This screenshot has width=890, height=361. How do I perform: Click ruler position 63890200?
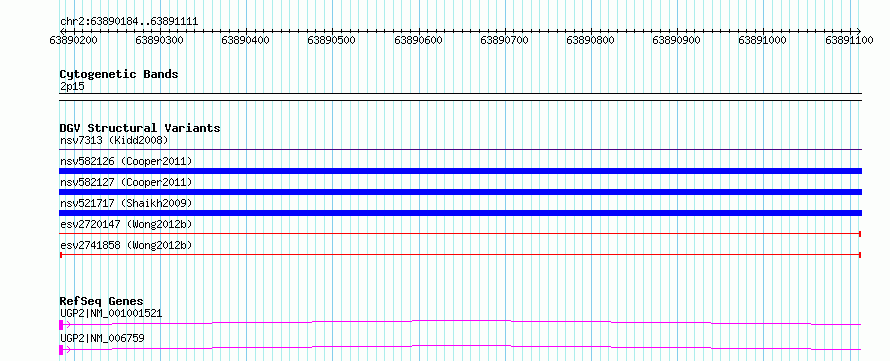click(73, 40)
